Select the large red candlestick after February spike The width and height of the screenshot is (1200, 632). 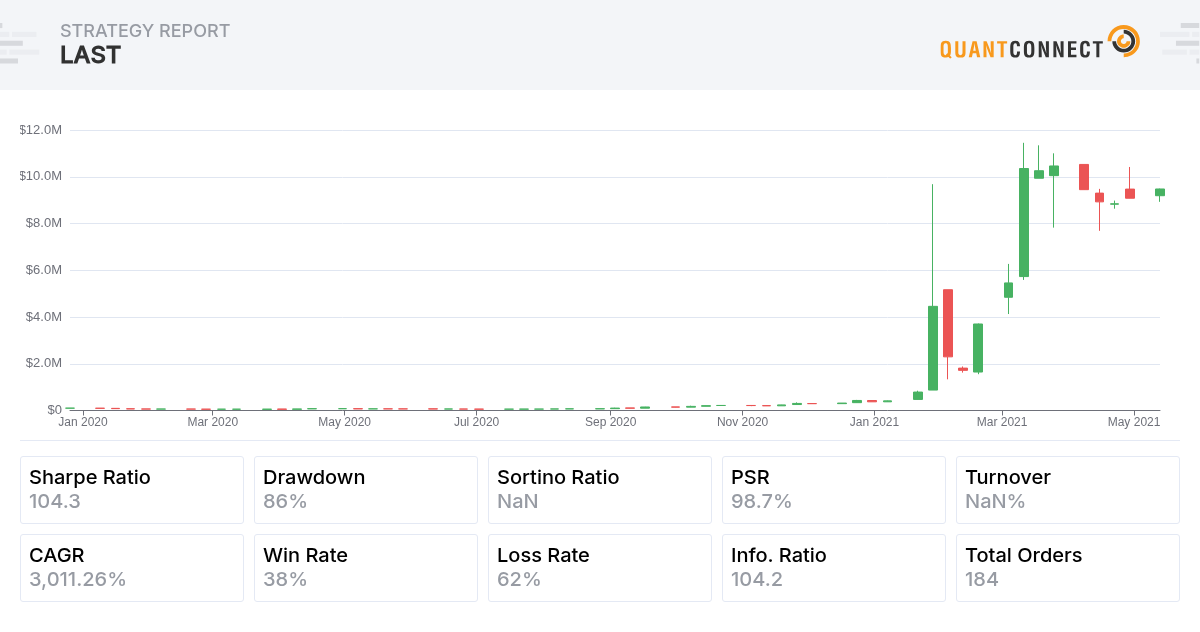pyautogui.click(x=948, y=323)
